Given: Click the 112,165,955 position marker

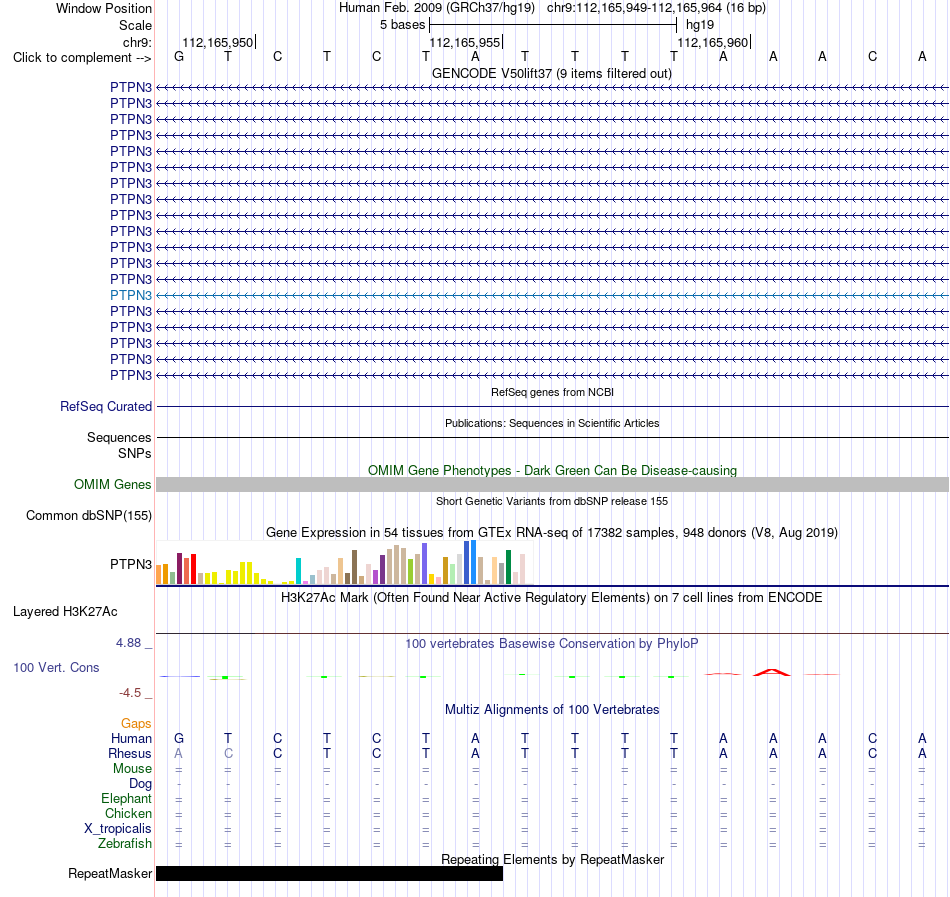Looking at the screenshot, I should [465, 42].
